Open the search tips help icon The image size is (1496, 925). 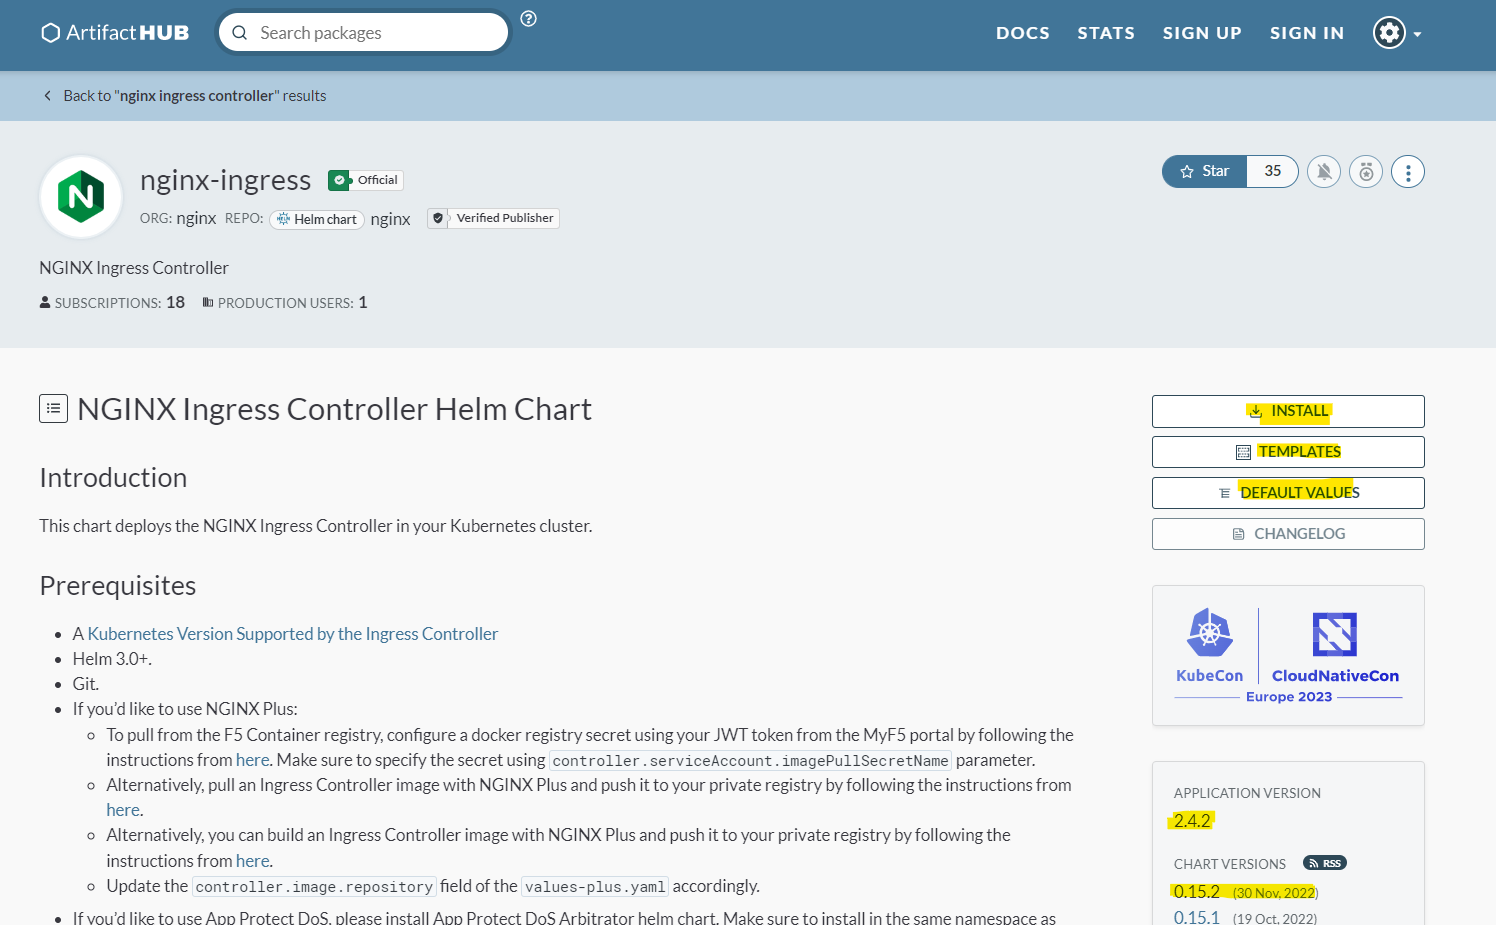coord(529,19)
